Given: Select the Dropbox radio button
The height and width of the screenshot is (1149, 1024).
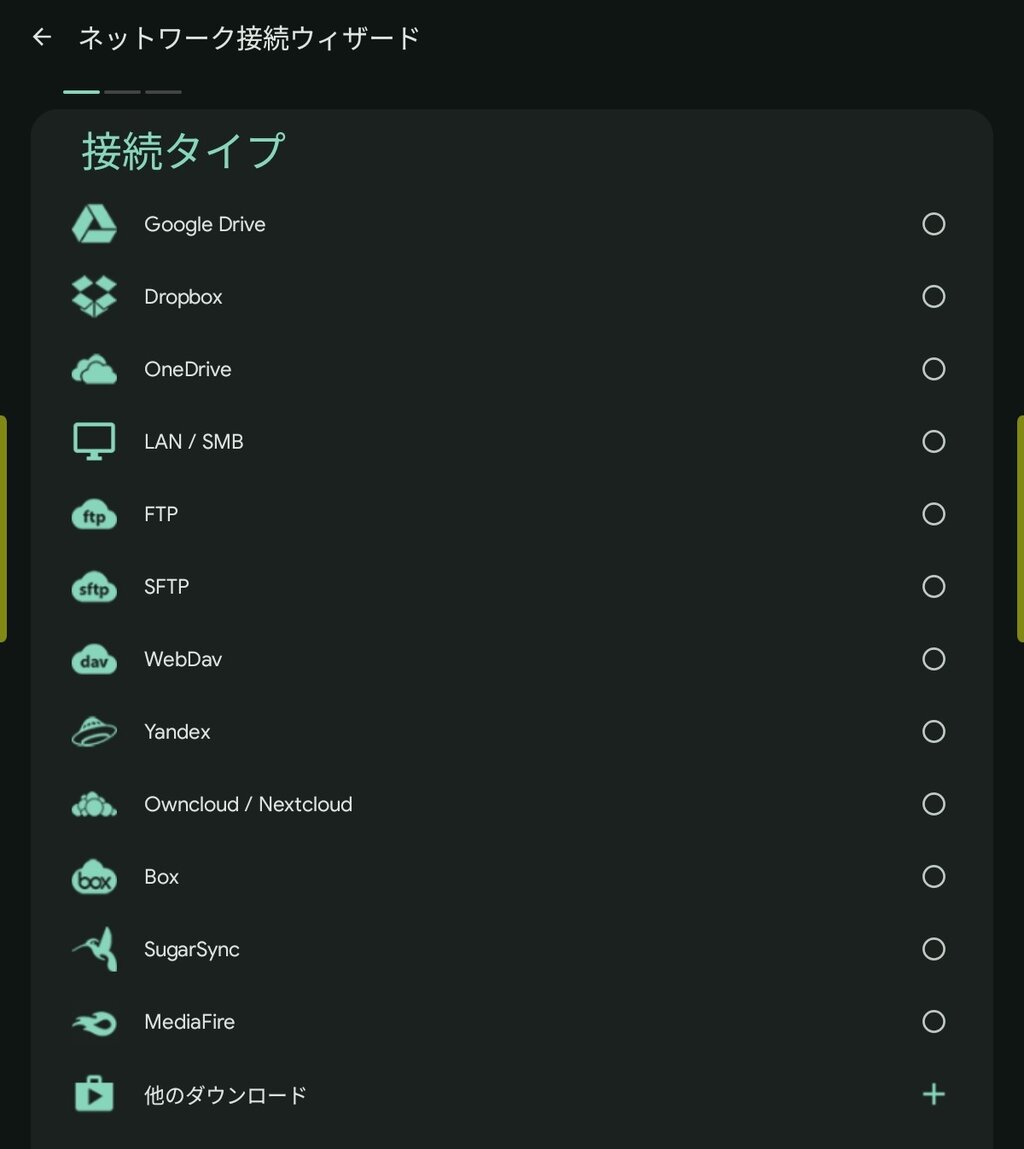Looking at the screenshot, I should point(933,297).
